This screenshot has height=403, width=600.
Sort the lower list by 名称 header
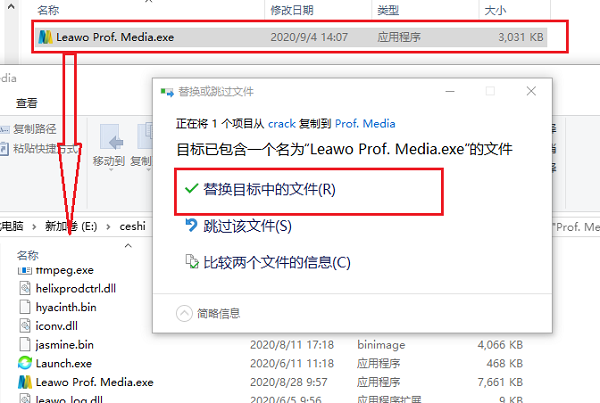tap(28, 255)
